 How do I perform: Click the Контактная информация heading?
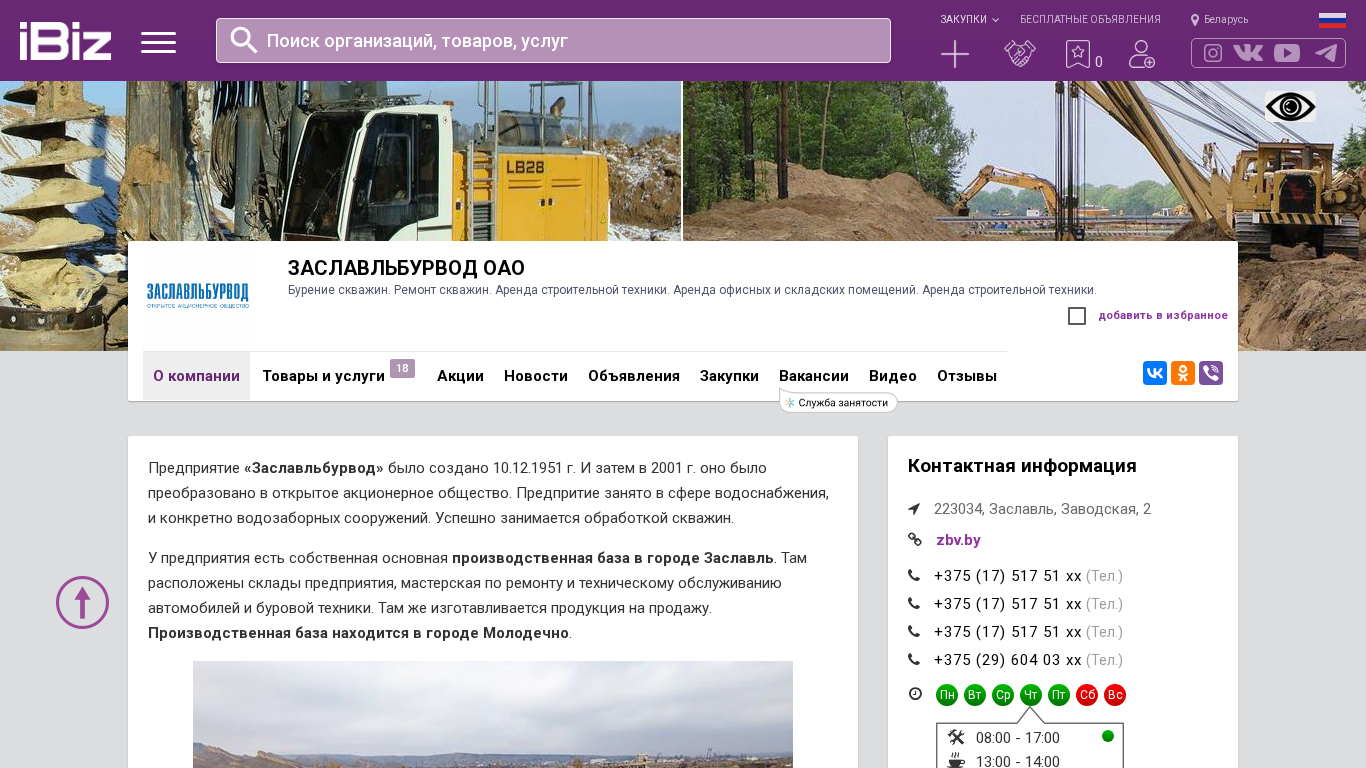click(1022, 466)
